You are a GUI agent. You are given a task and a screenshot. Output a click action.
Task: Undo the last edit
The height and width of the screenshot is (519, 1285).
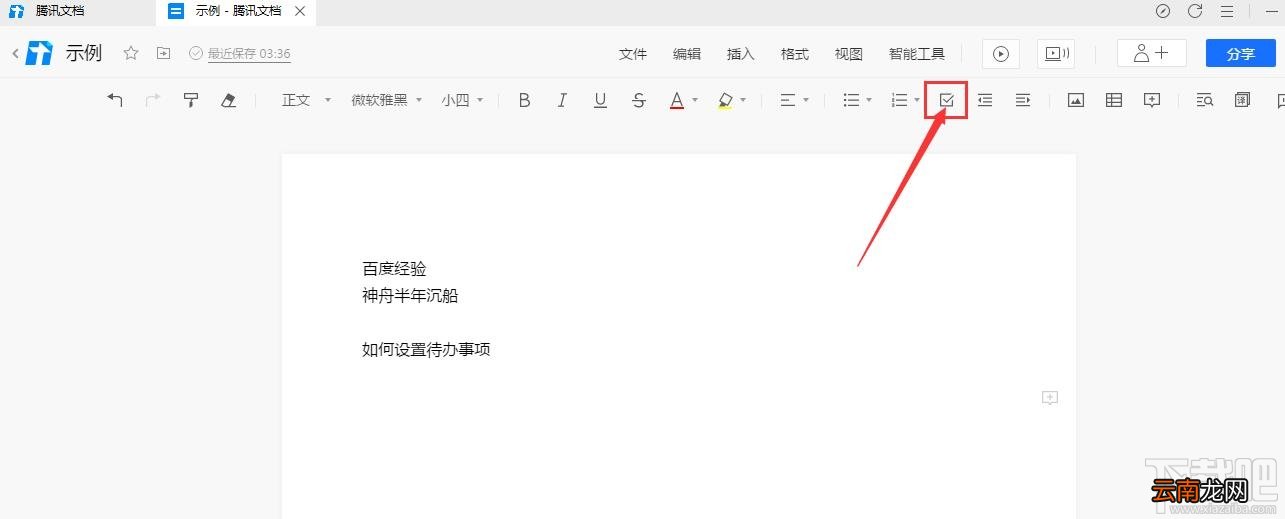(x=115, y=100)
